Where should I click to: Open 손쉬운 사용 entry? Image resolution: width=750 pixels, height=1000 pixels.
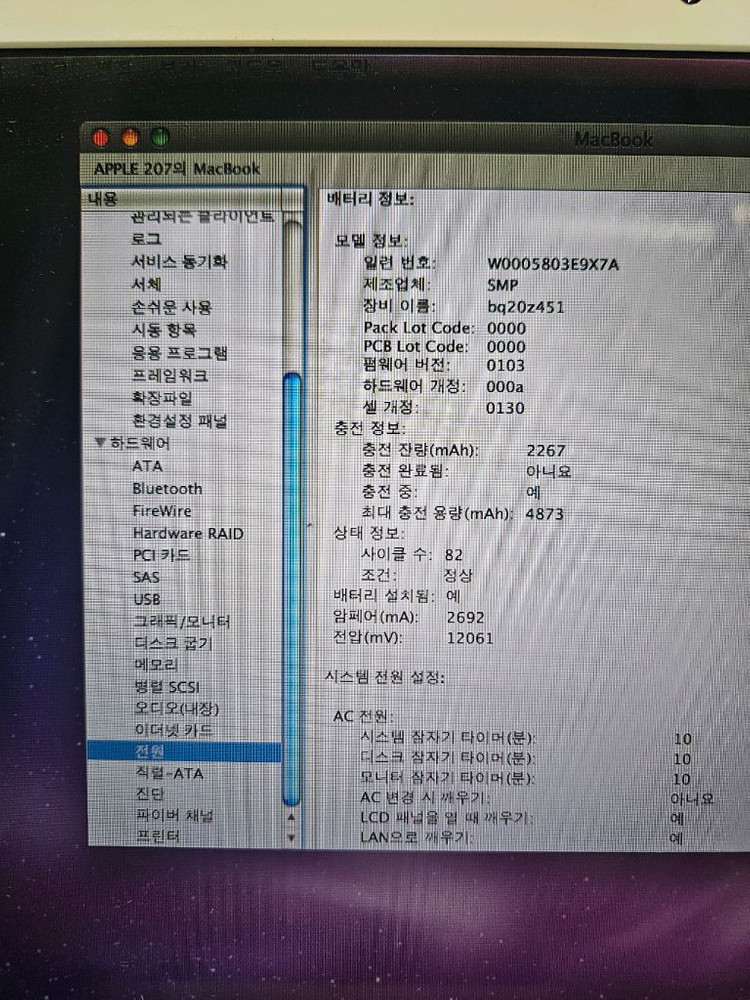coord(171,307)
